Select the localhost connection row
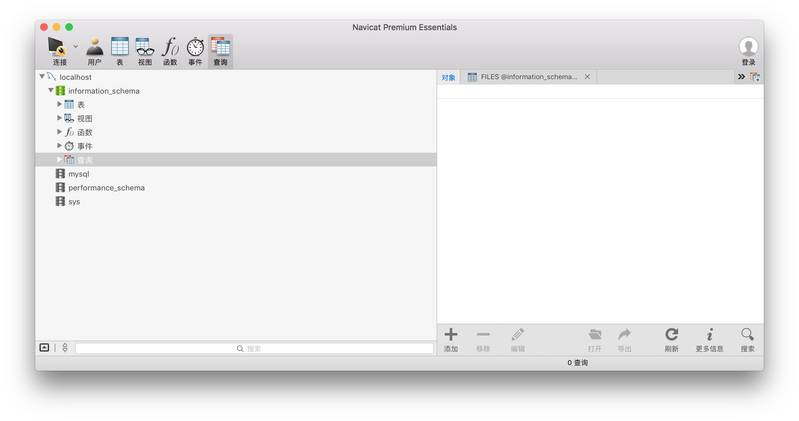Viewport: 799px width, 421px height. [x=236, y=77]
